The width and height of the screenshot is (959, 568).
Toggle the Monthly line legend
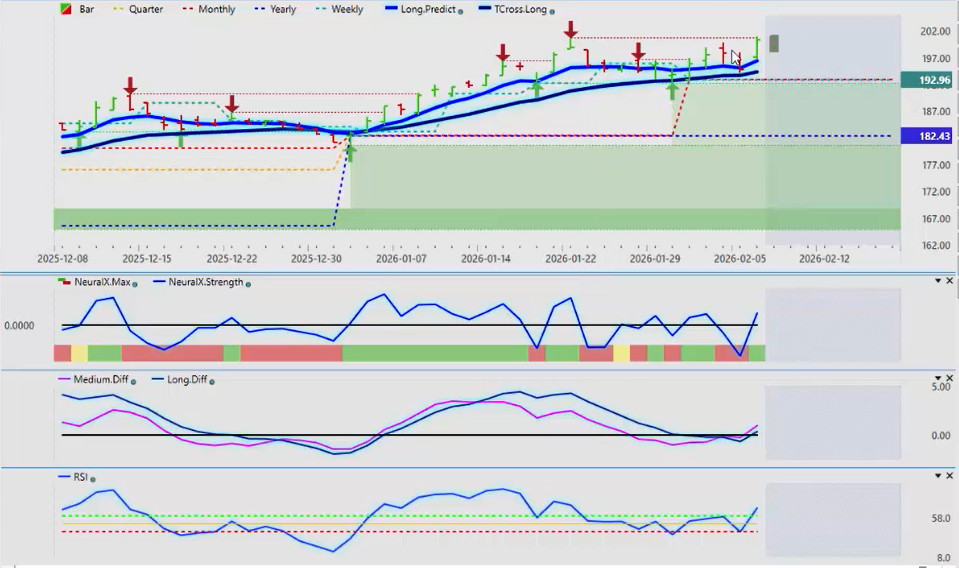(x=208, y=9)
